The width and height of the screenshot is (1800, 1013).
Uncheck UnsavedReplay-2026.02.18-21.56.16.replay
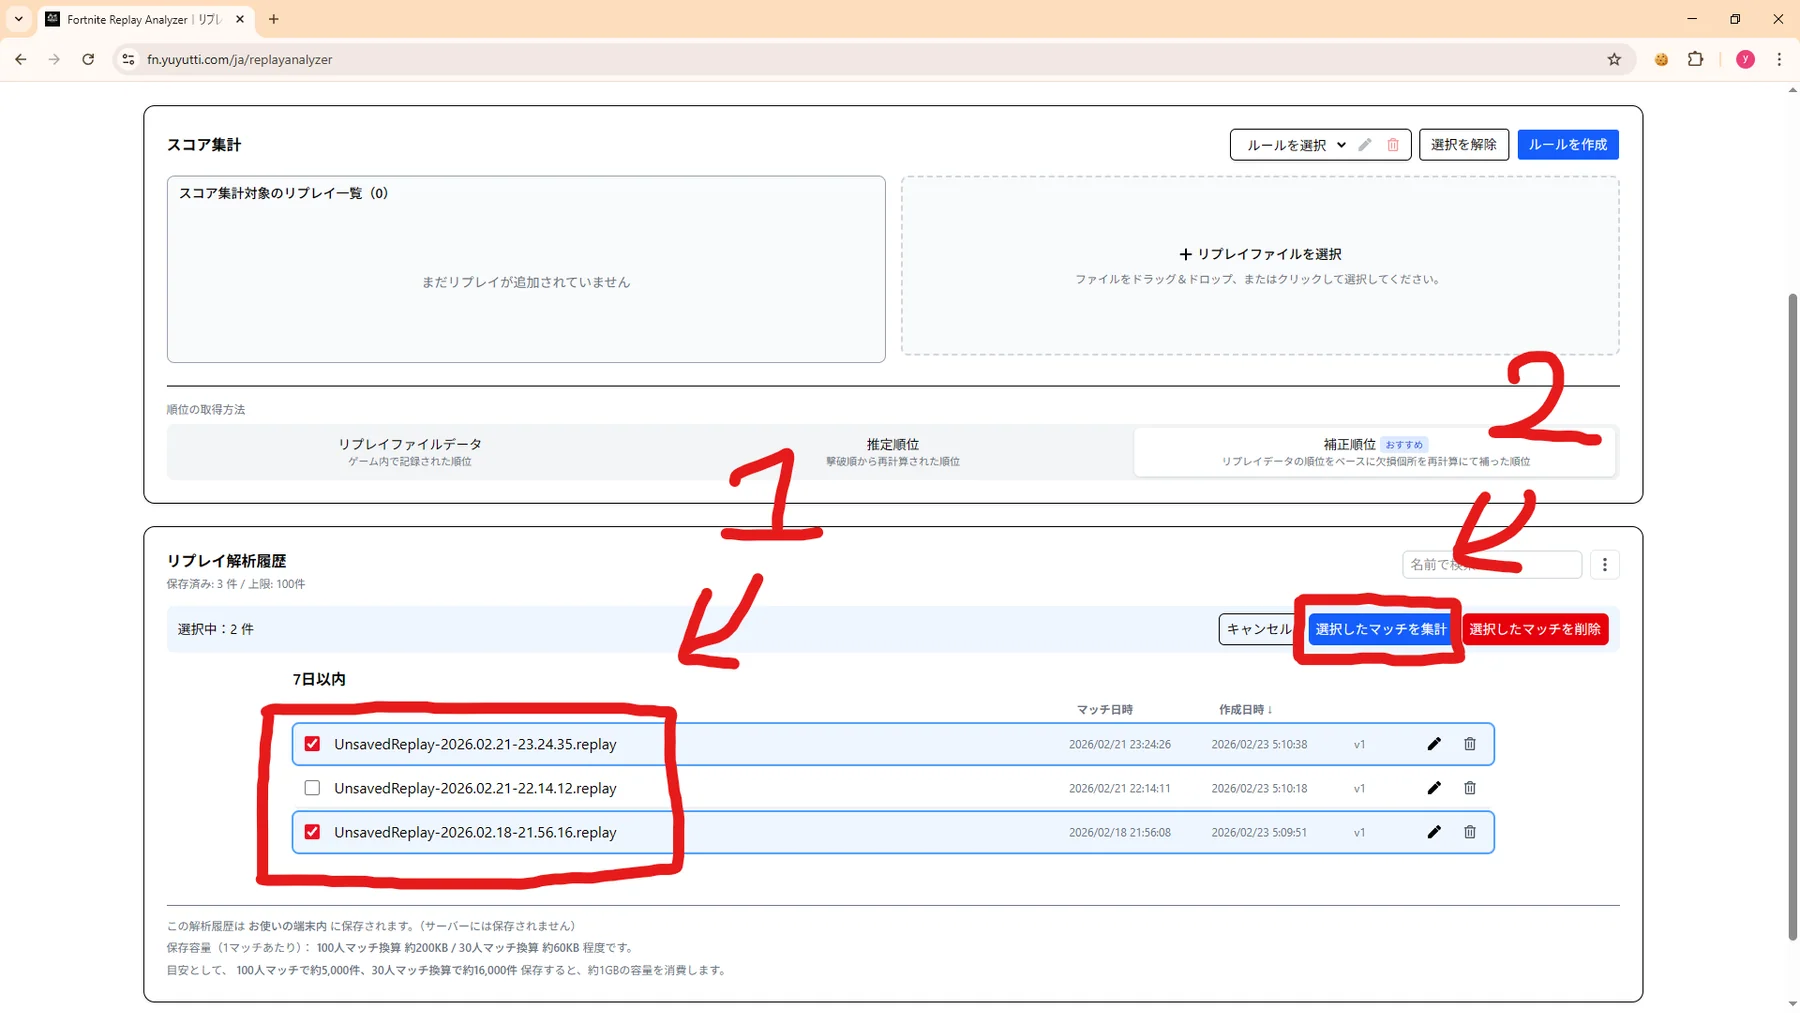click(312, 831)
